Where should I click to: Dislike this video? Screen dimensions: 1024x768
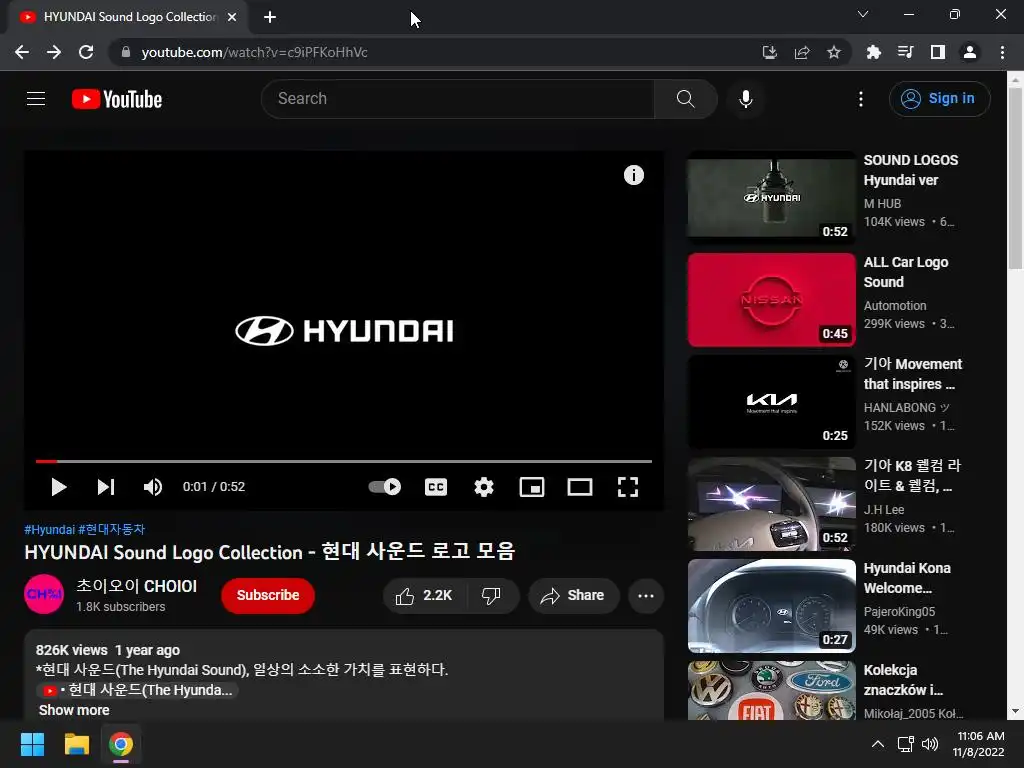491,596
